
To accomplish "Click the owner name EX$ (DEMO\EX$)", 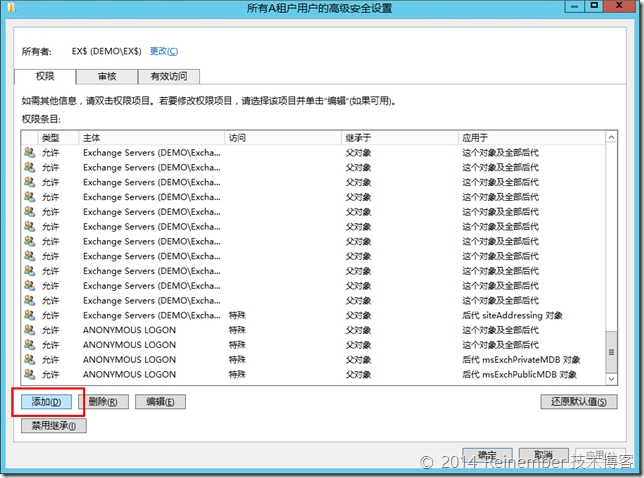I will coord(106,51).
